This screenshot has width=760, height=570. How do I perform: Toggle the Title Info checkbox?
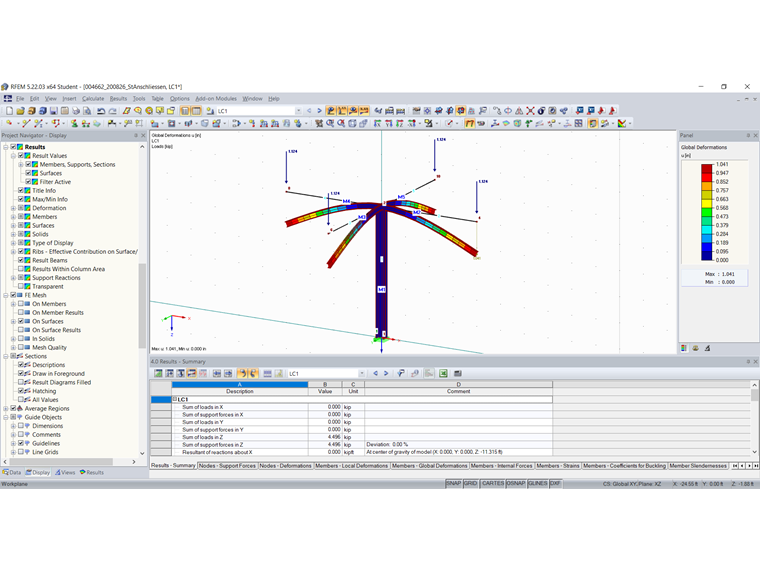pyautogui.click(x=21, y=190)
